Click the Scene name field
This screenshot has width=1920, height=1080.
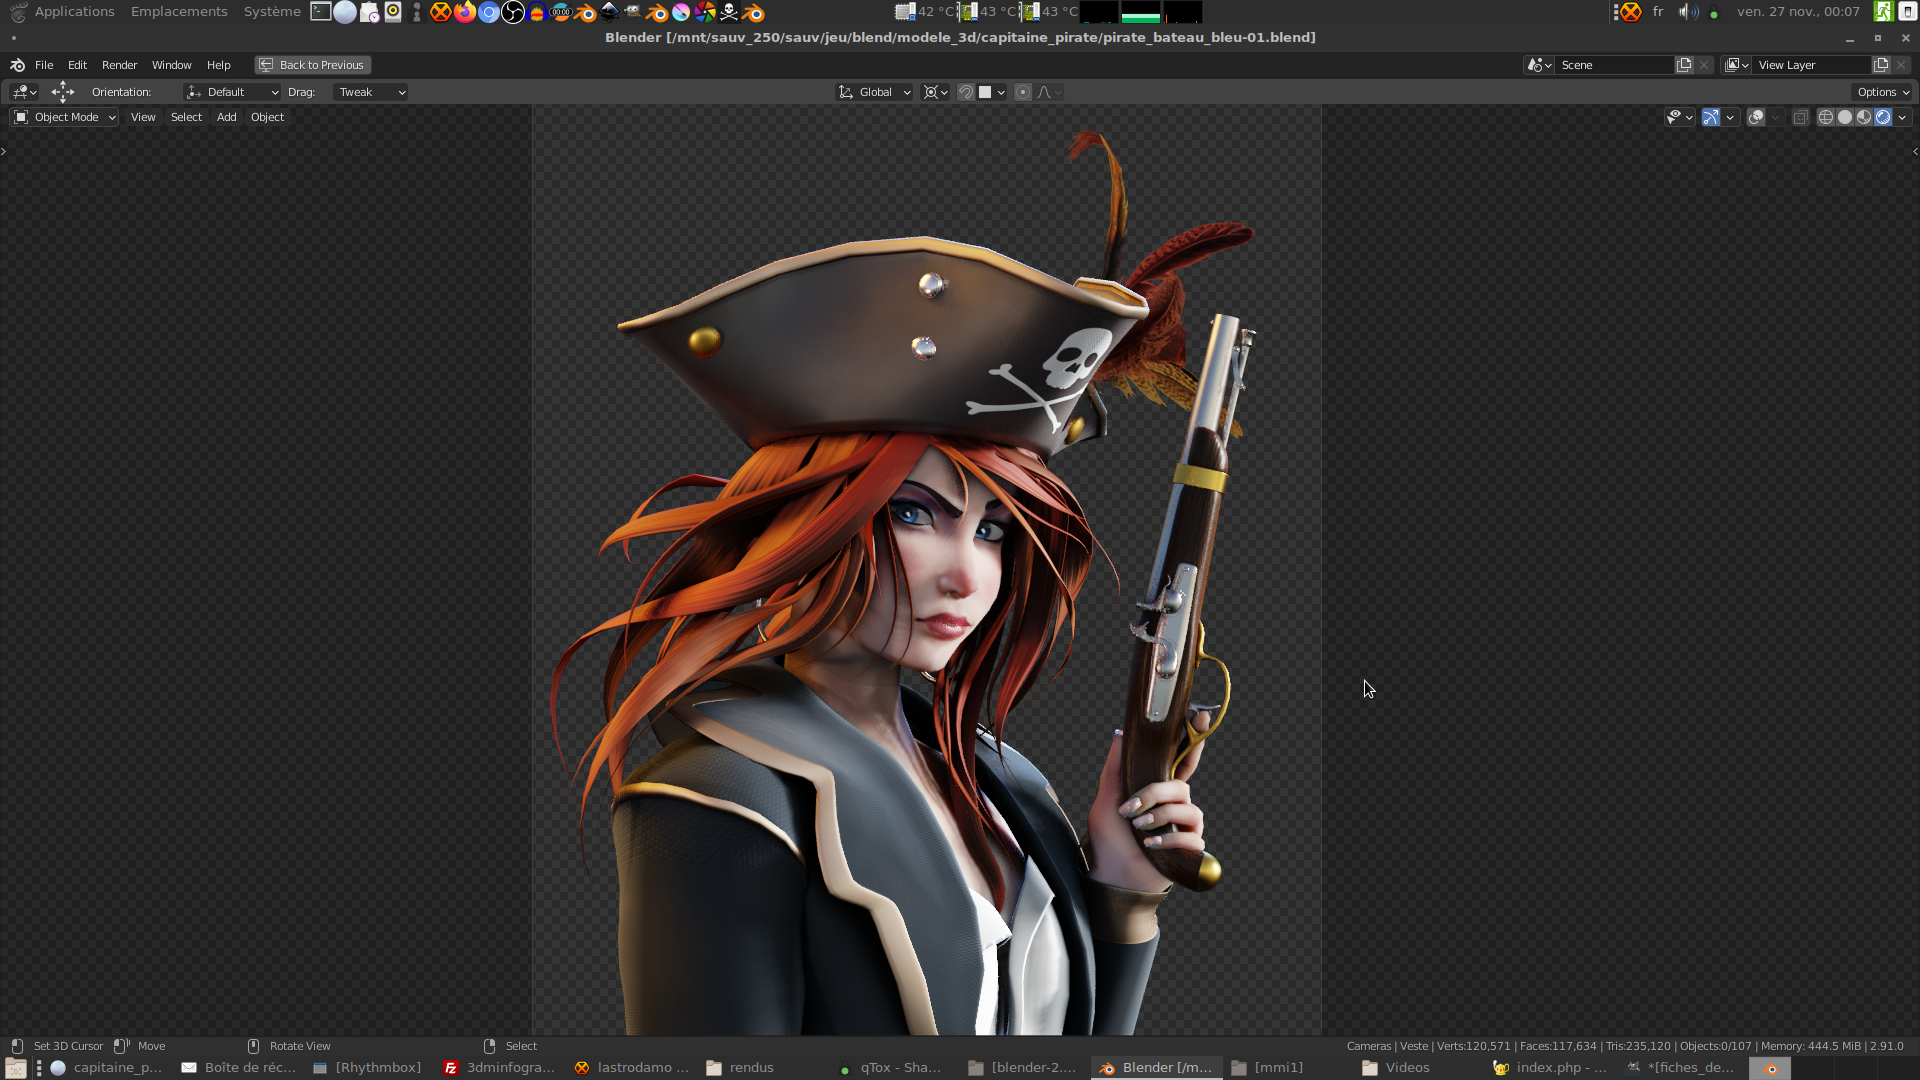[1615, 65]
